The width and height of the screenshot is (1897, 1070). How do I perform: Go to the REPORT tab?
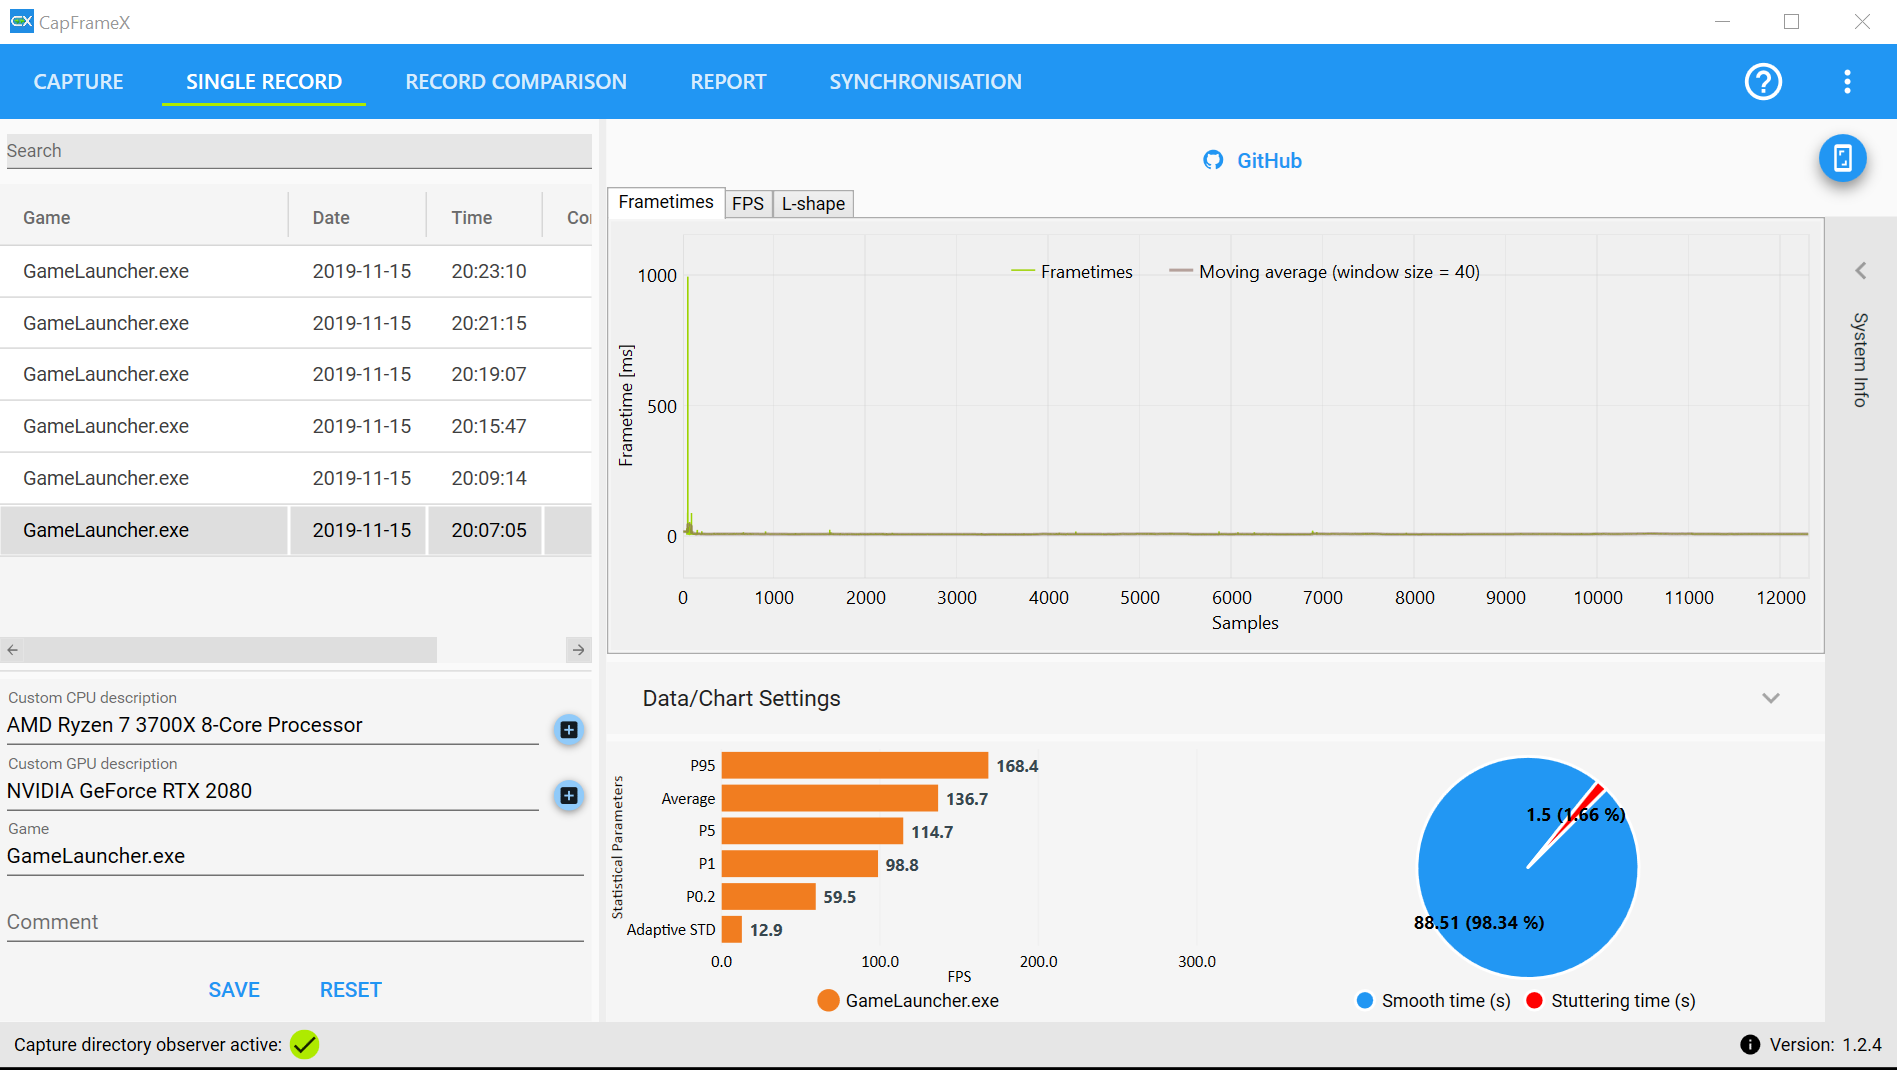click(728, 82)
